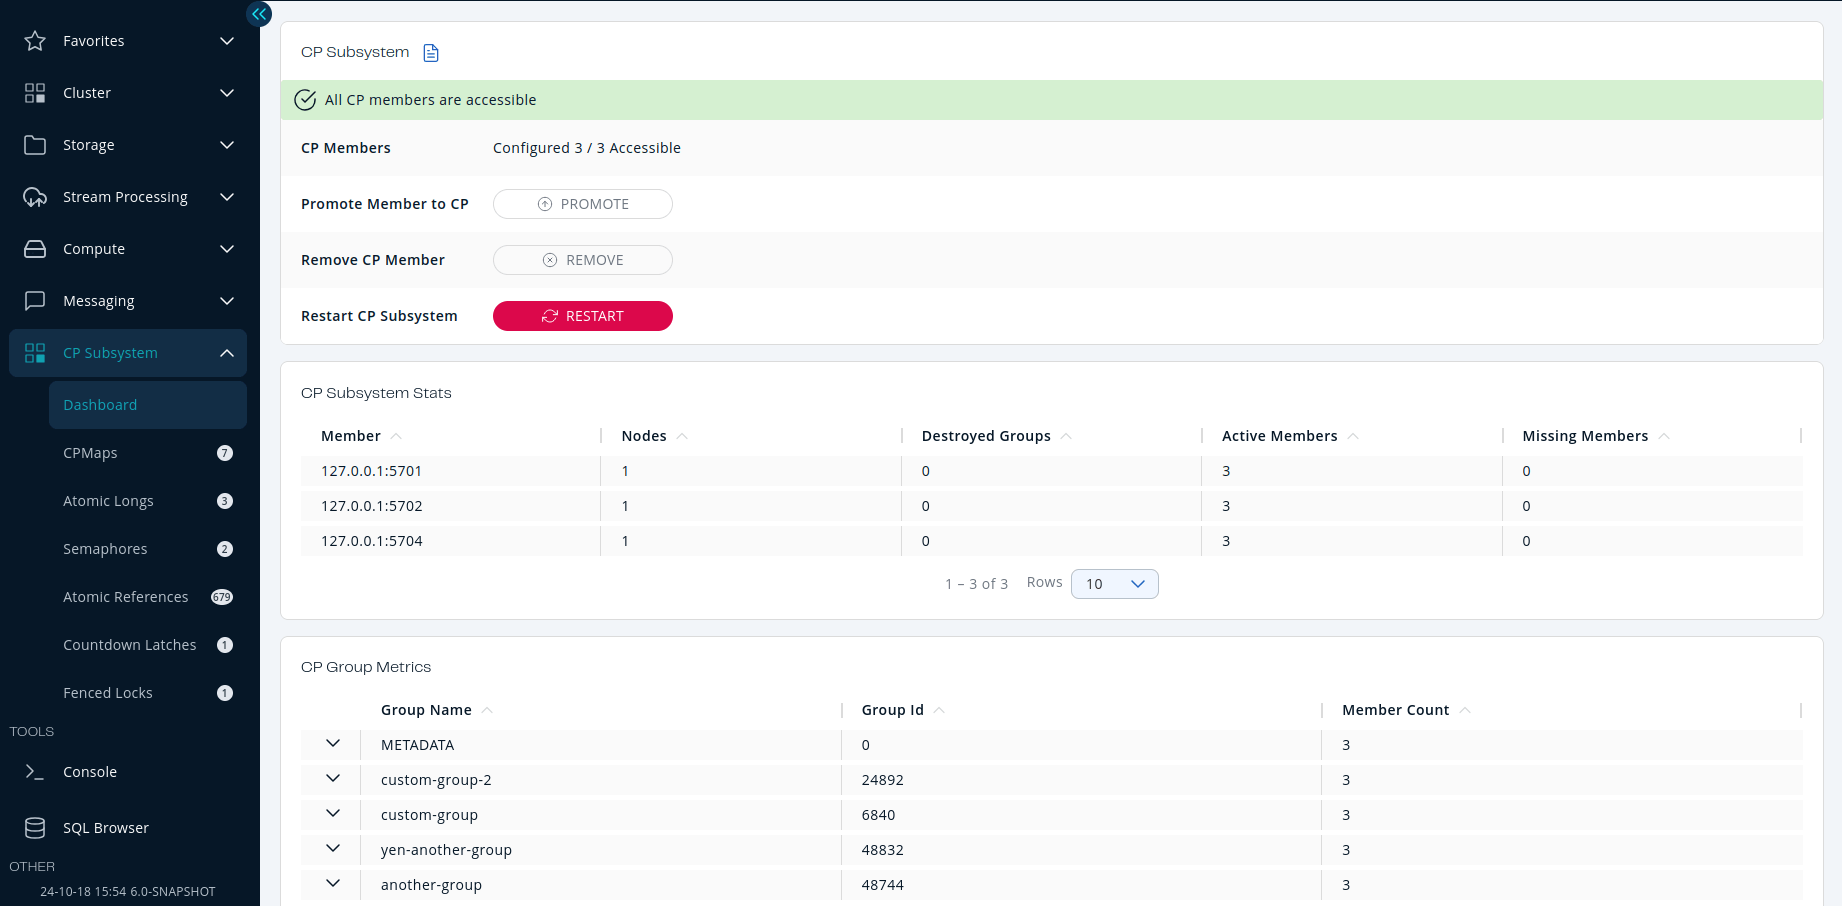Go to Fenced Locks page
The image size is (1842, 906).
tap(108, 693)
